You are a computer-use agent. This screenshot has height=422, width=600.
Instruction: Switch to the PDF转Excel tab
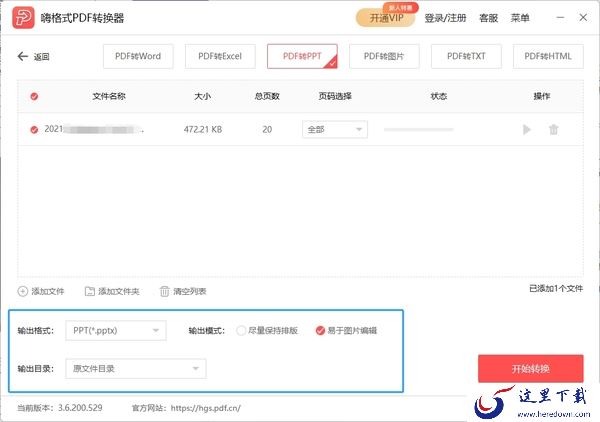220,56
